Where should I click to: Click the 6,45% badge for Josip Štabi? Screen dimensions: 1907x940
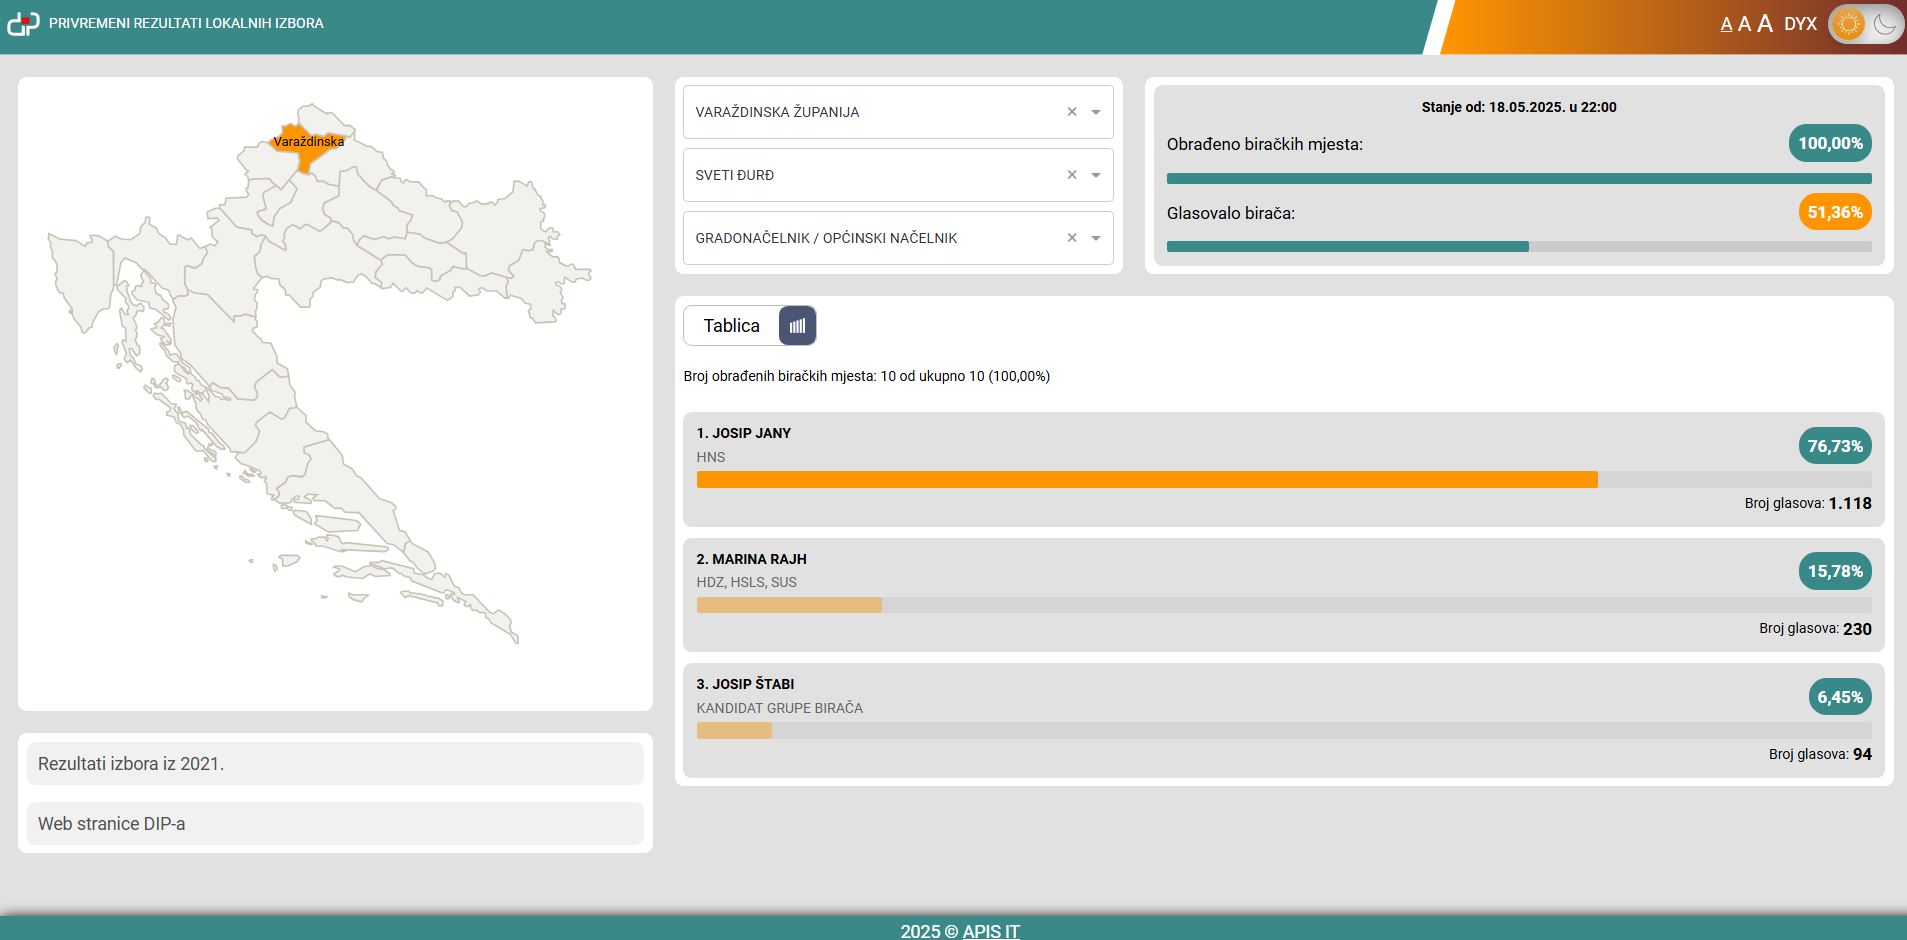click(x=1840, y=697)
